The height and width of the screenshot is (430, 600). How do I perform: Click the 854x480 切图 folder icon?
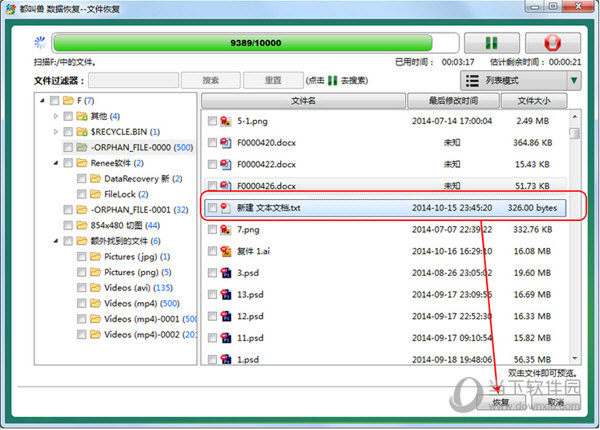[x=82, y=225]
